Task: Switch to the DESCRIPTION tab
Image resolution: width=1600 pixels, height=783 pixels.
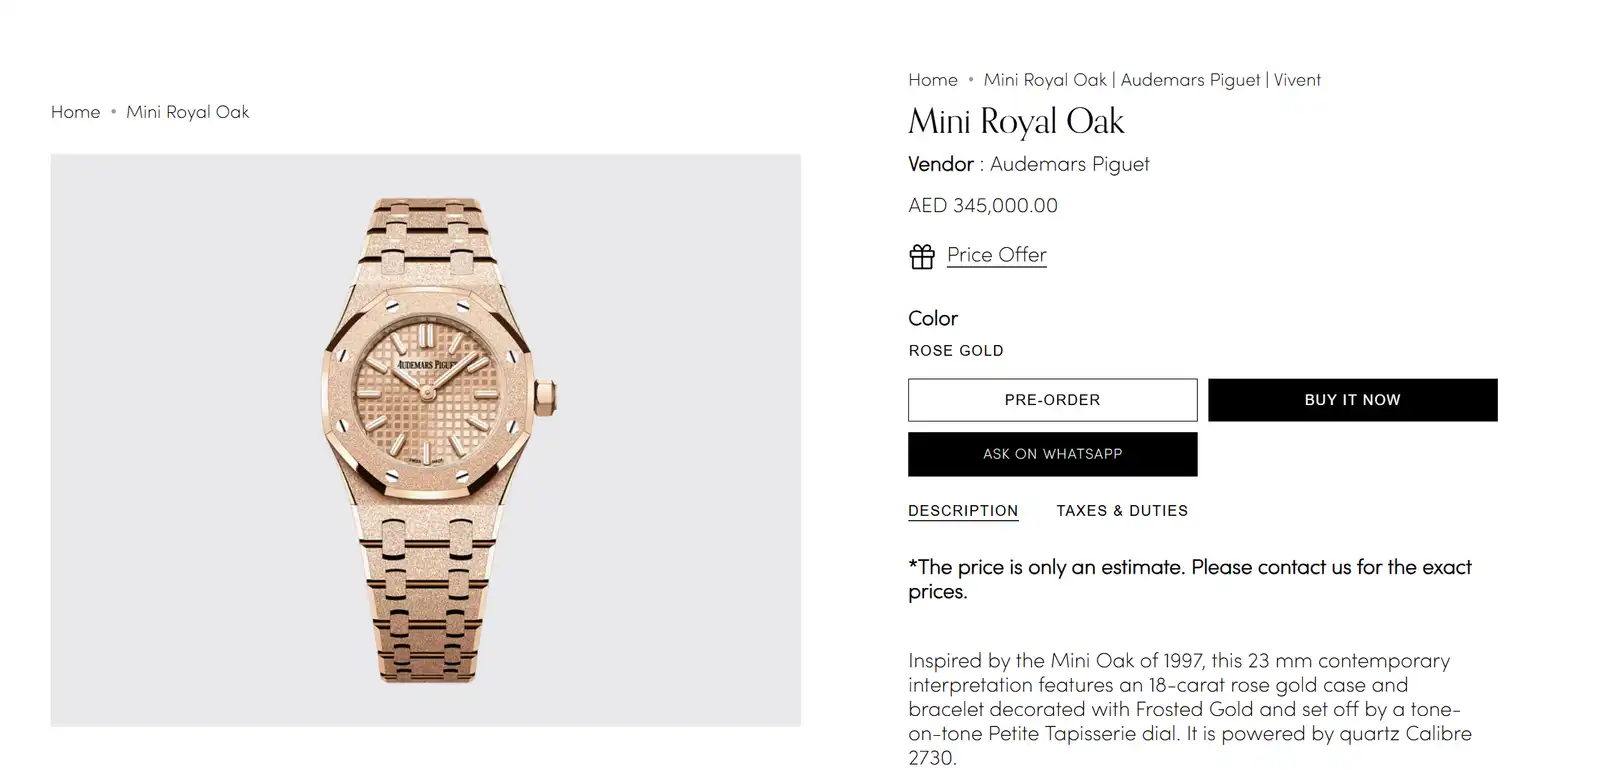Action: click(963, 511)
